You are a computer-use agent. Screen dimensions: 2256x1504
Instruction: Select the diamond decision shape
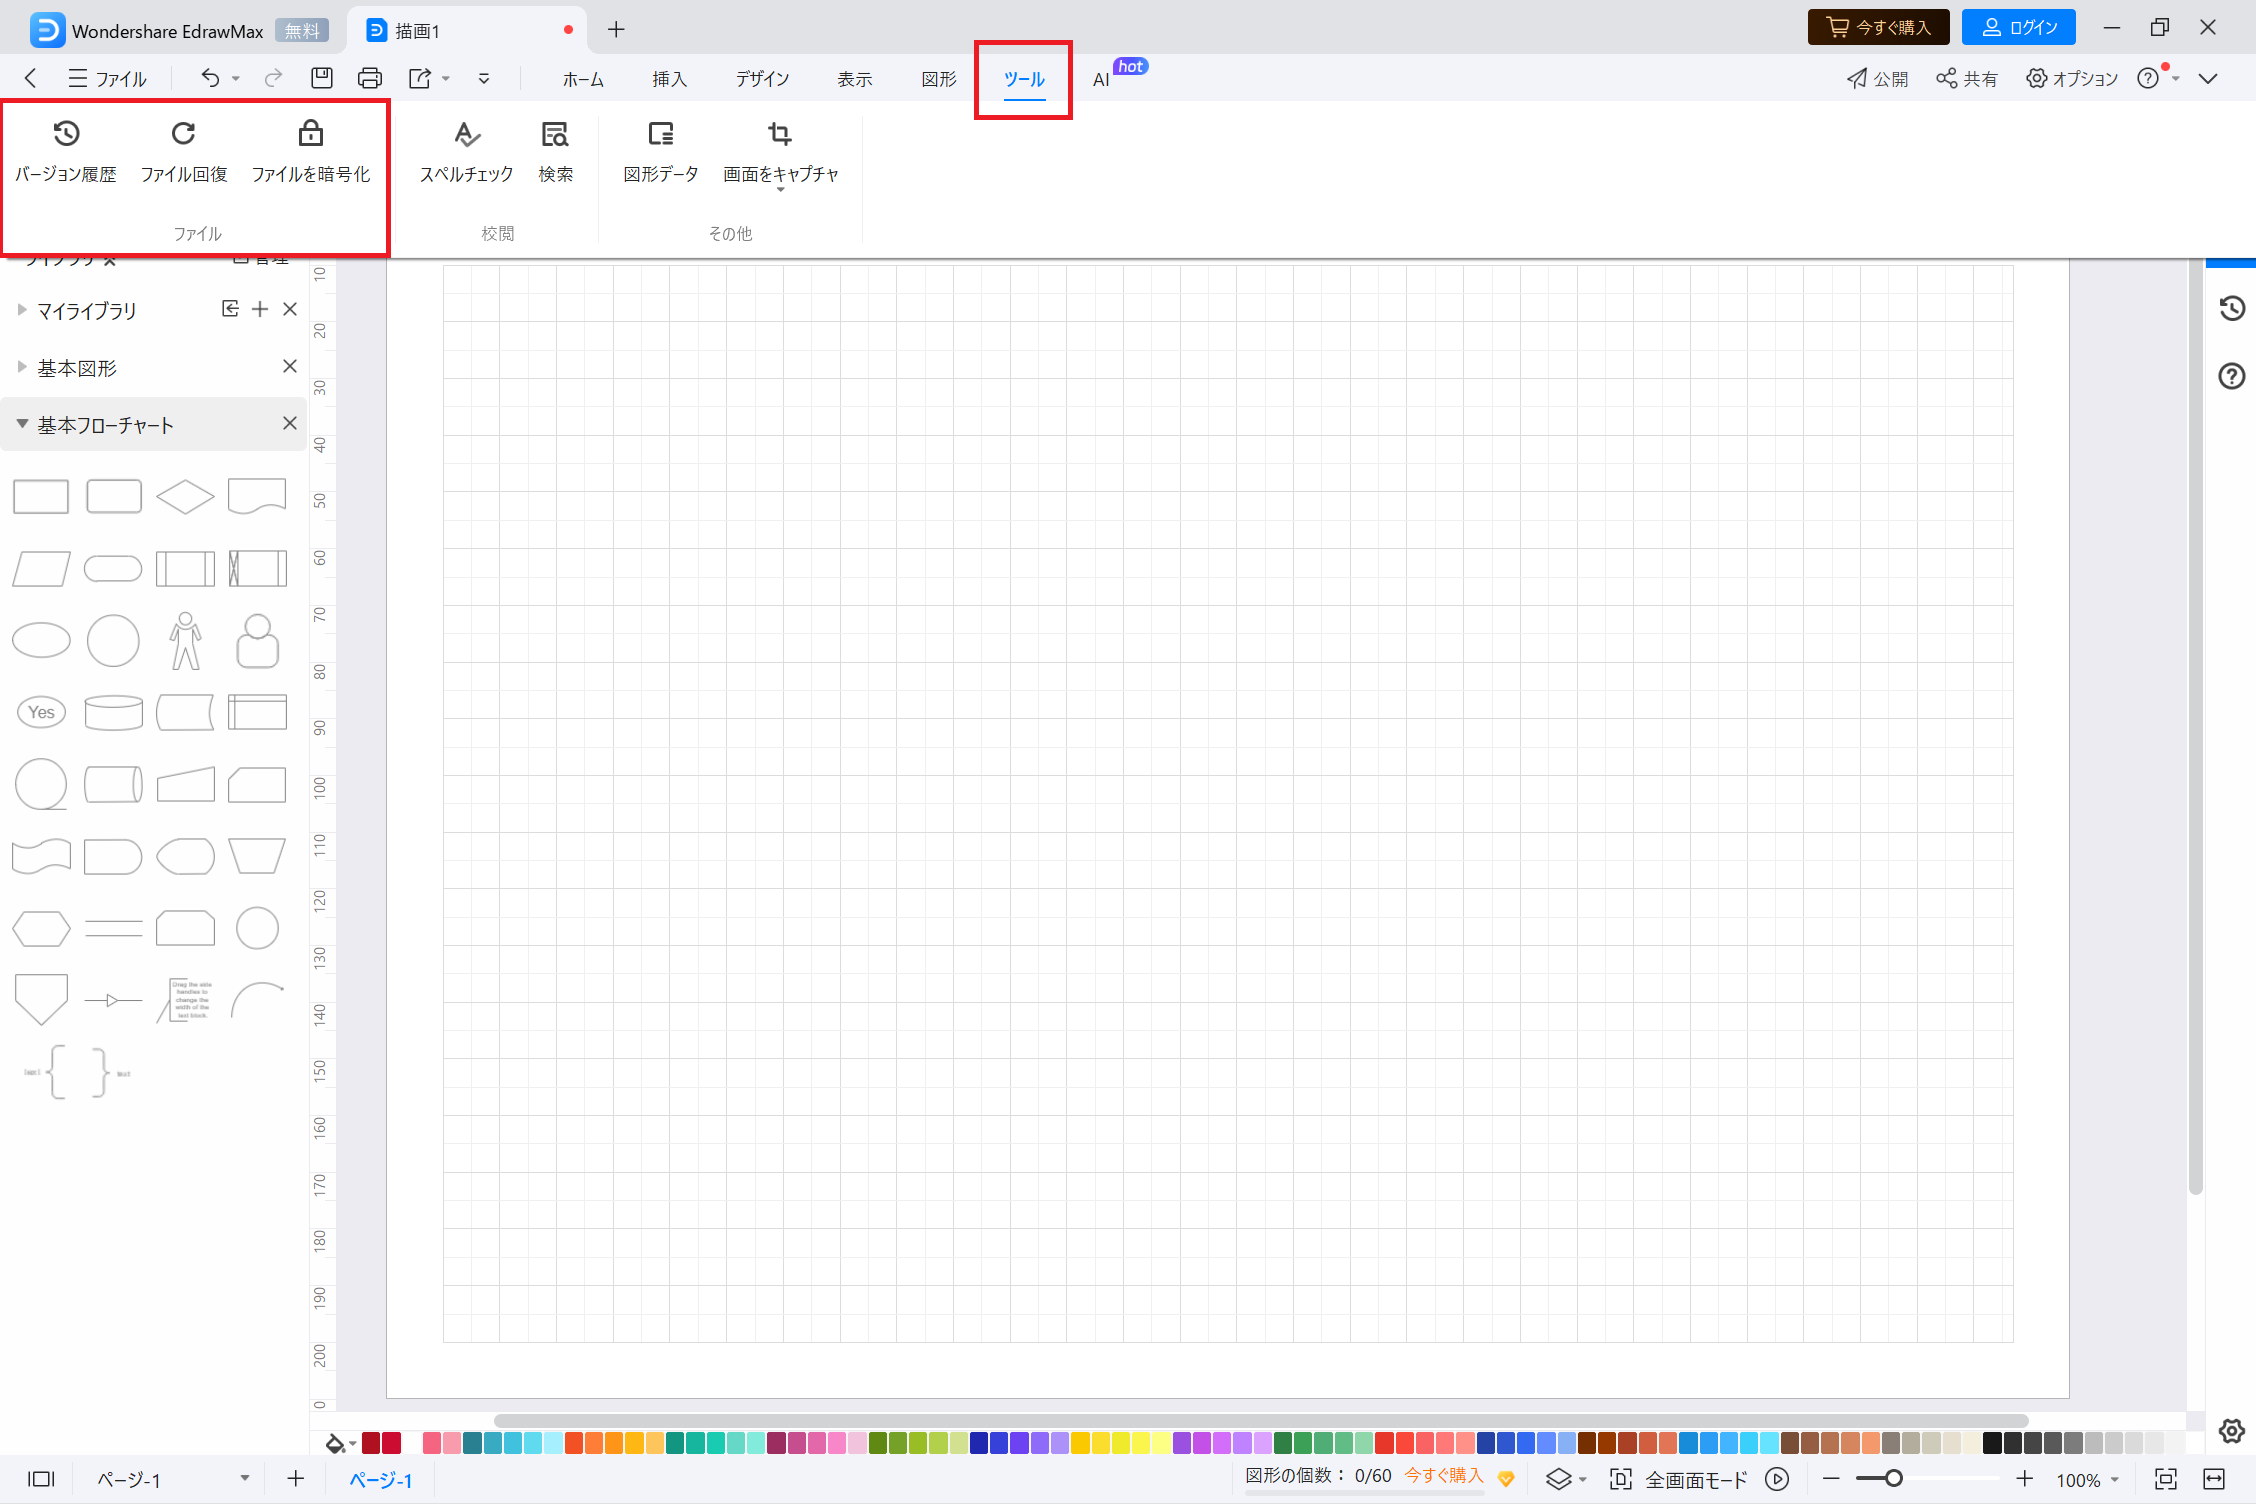[x=185, y=496]
